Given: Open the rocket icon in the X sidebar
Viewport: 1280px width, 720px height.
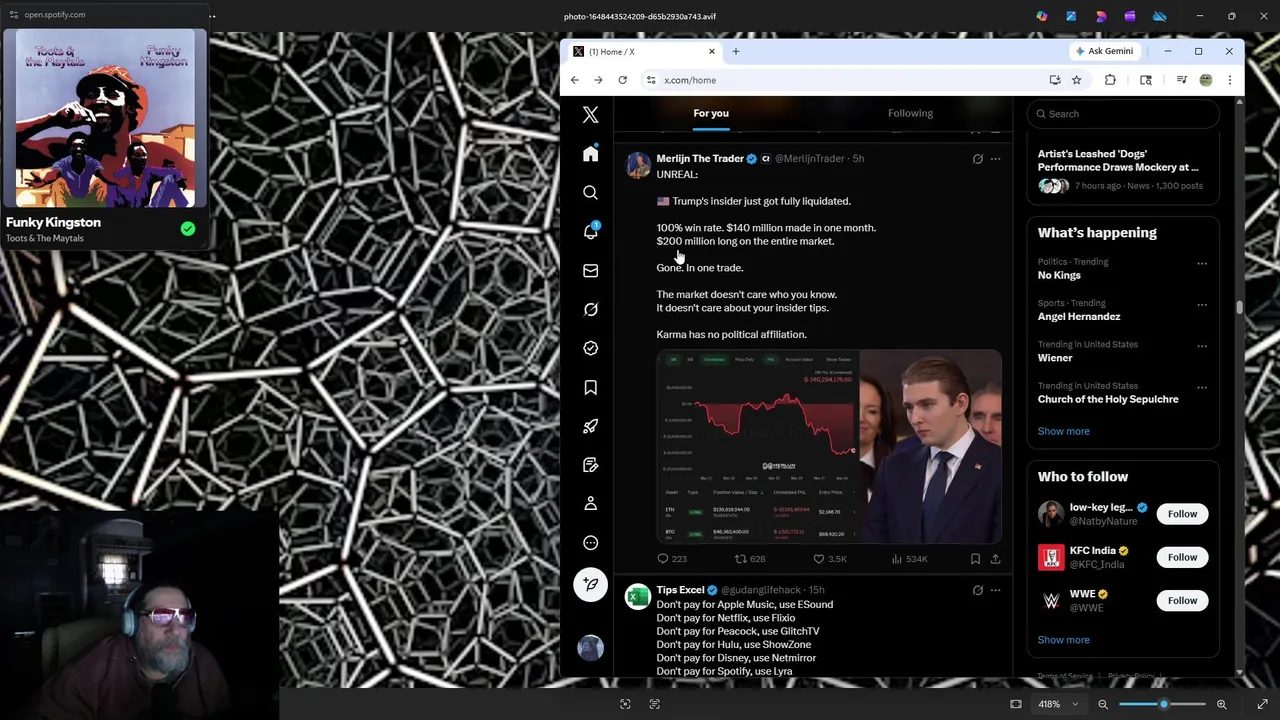Looking at the screenshot, I should (590, 426).
